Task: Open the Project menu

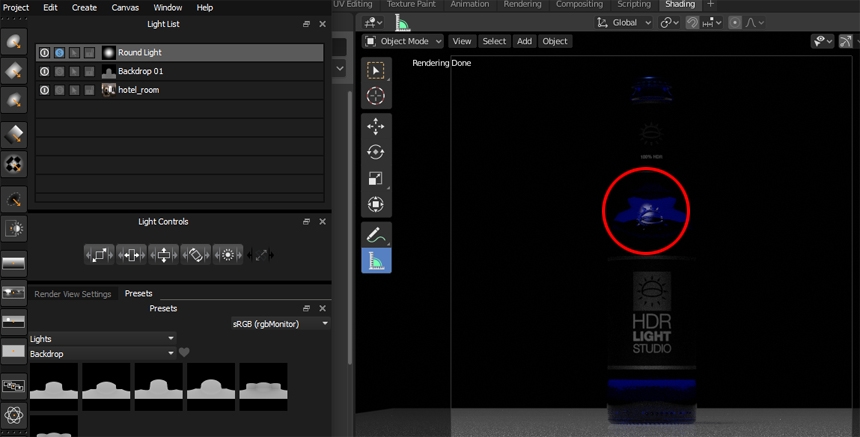Action: pyautogui.click(x=16, y=8)
